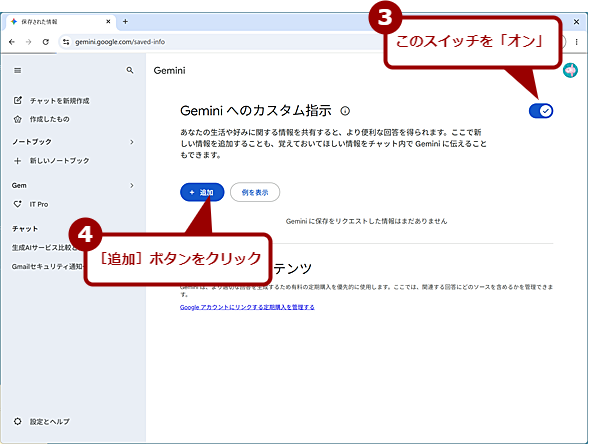Expand the Gem section chevron
Screen dimensions: 589x445
point(132,186)
